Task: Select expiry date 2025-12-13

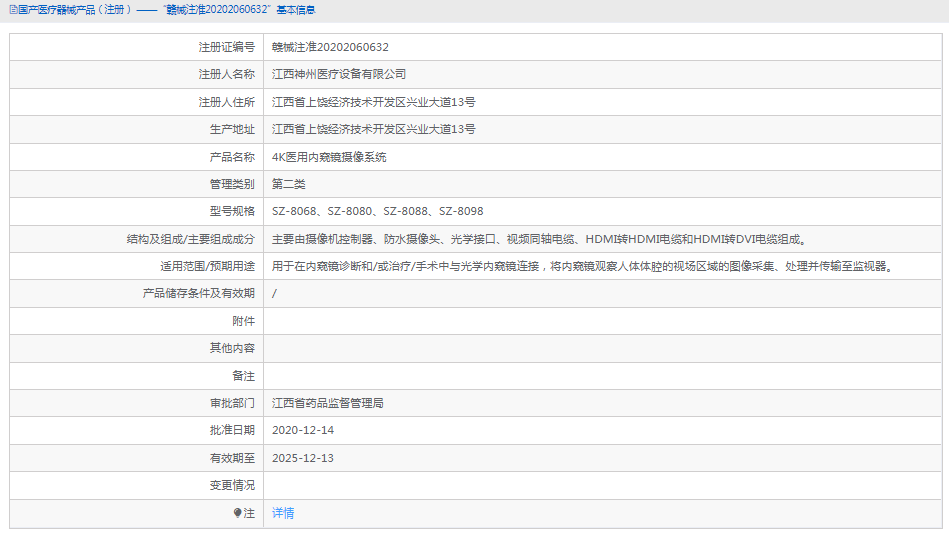Action: pyautogui.click(x=303, y=459)
